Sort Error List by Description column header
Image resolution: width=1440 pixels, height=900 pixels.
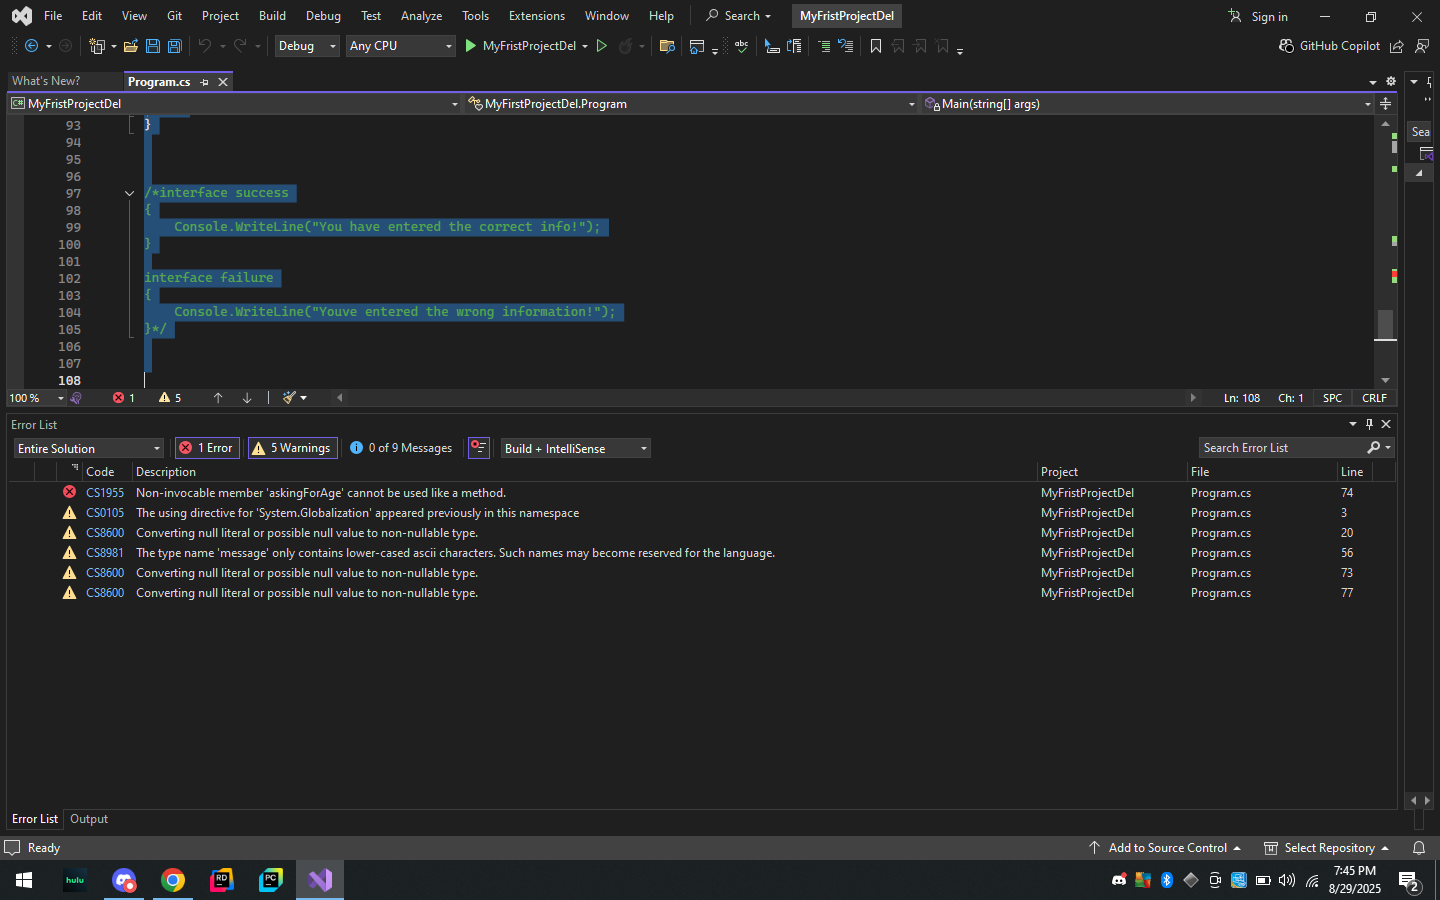584,472
